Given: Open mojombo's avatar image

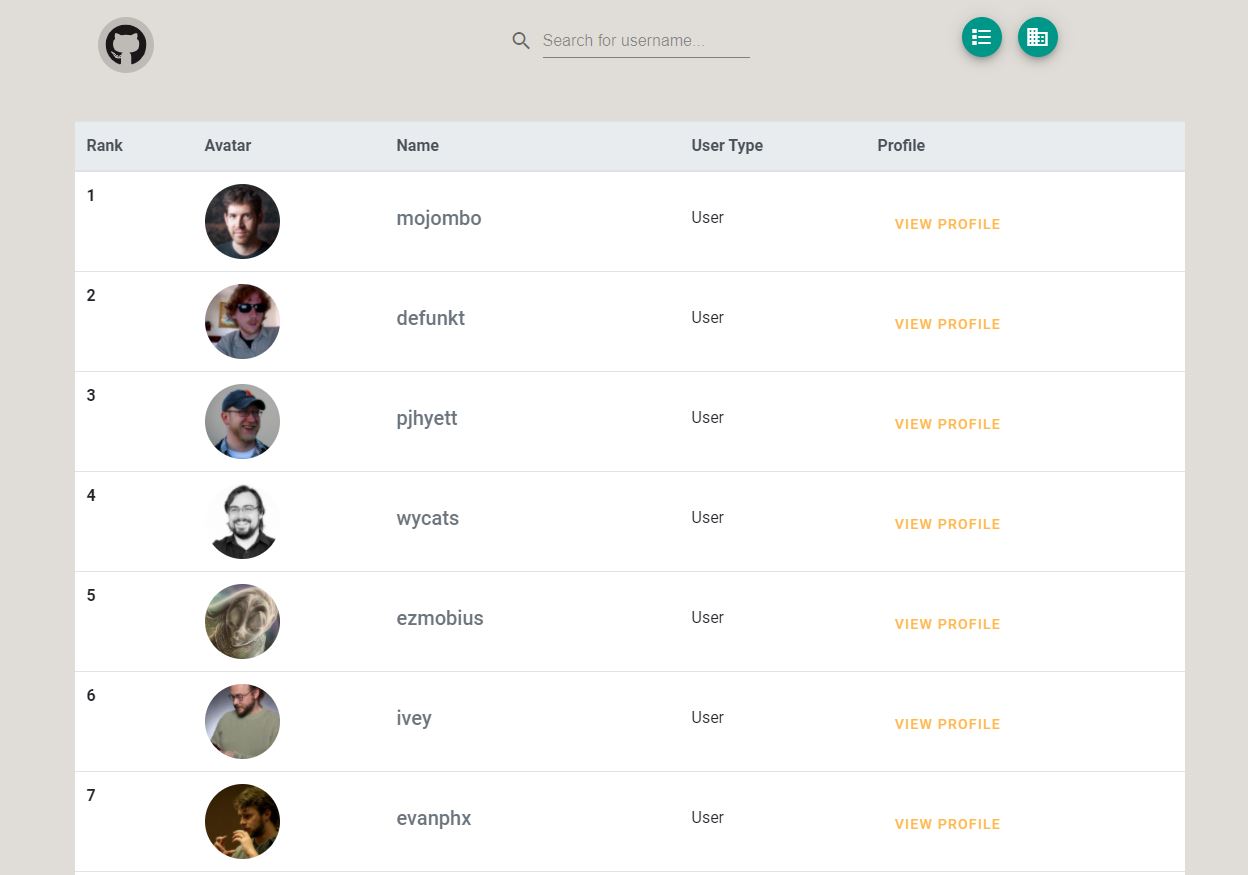Looking at the screenshot, I should pyautogui.click(x=242, y=221).
